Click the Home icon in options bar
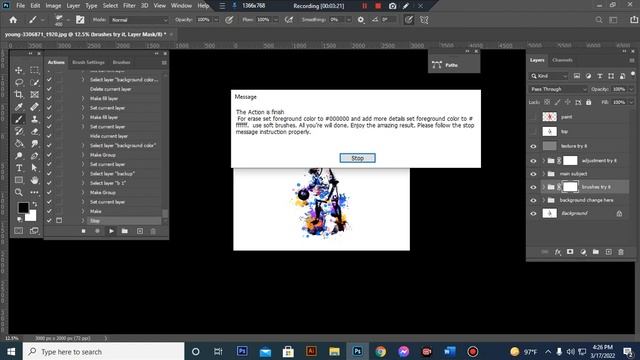 tap(13, 20)
